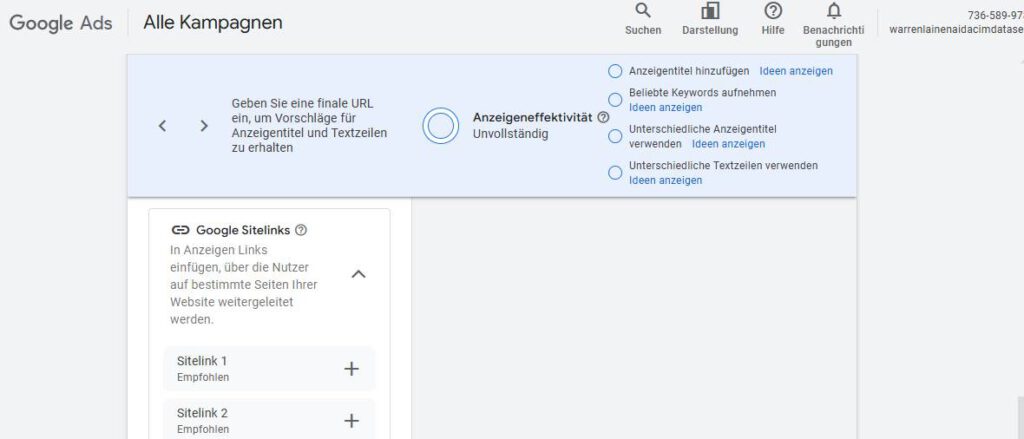Open the Hilfe question mark icon
1024x439 pixels.
point(773,10)
